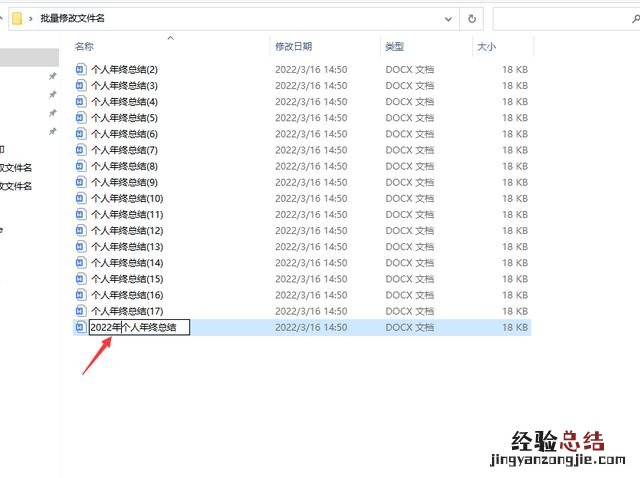Click the refresh button beside address bar
640x478 pixels.
pyautogui.click(x=472, y=18)
